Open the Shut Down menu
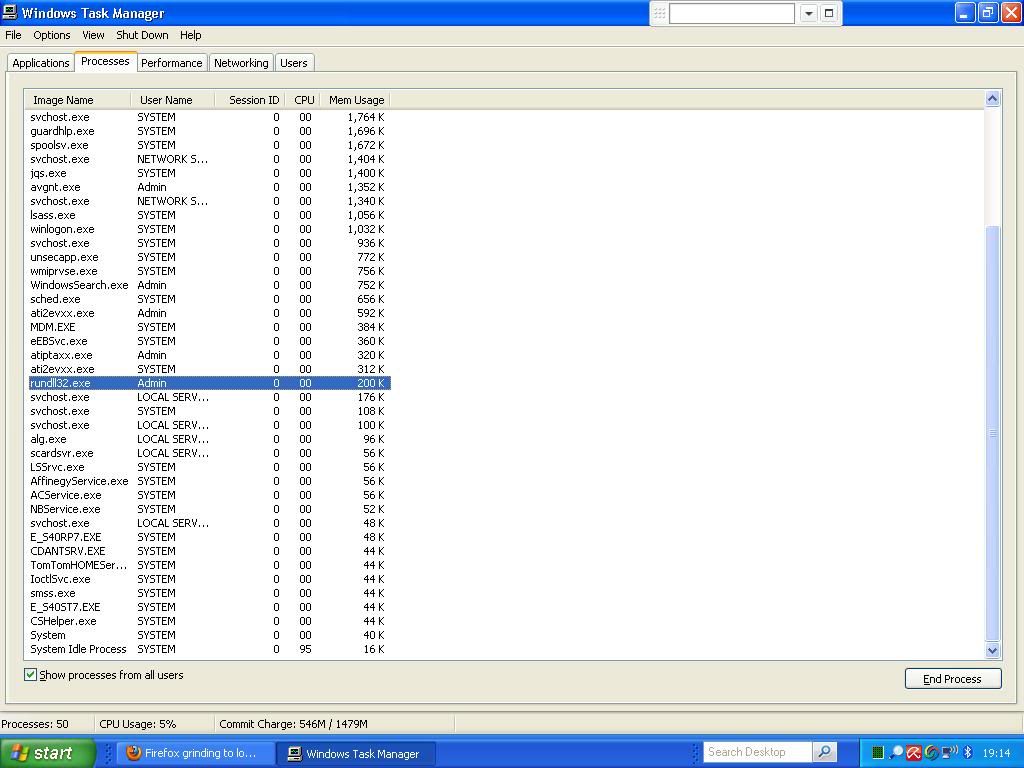1024x768 pixels. point(142,35)
